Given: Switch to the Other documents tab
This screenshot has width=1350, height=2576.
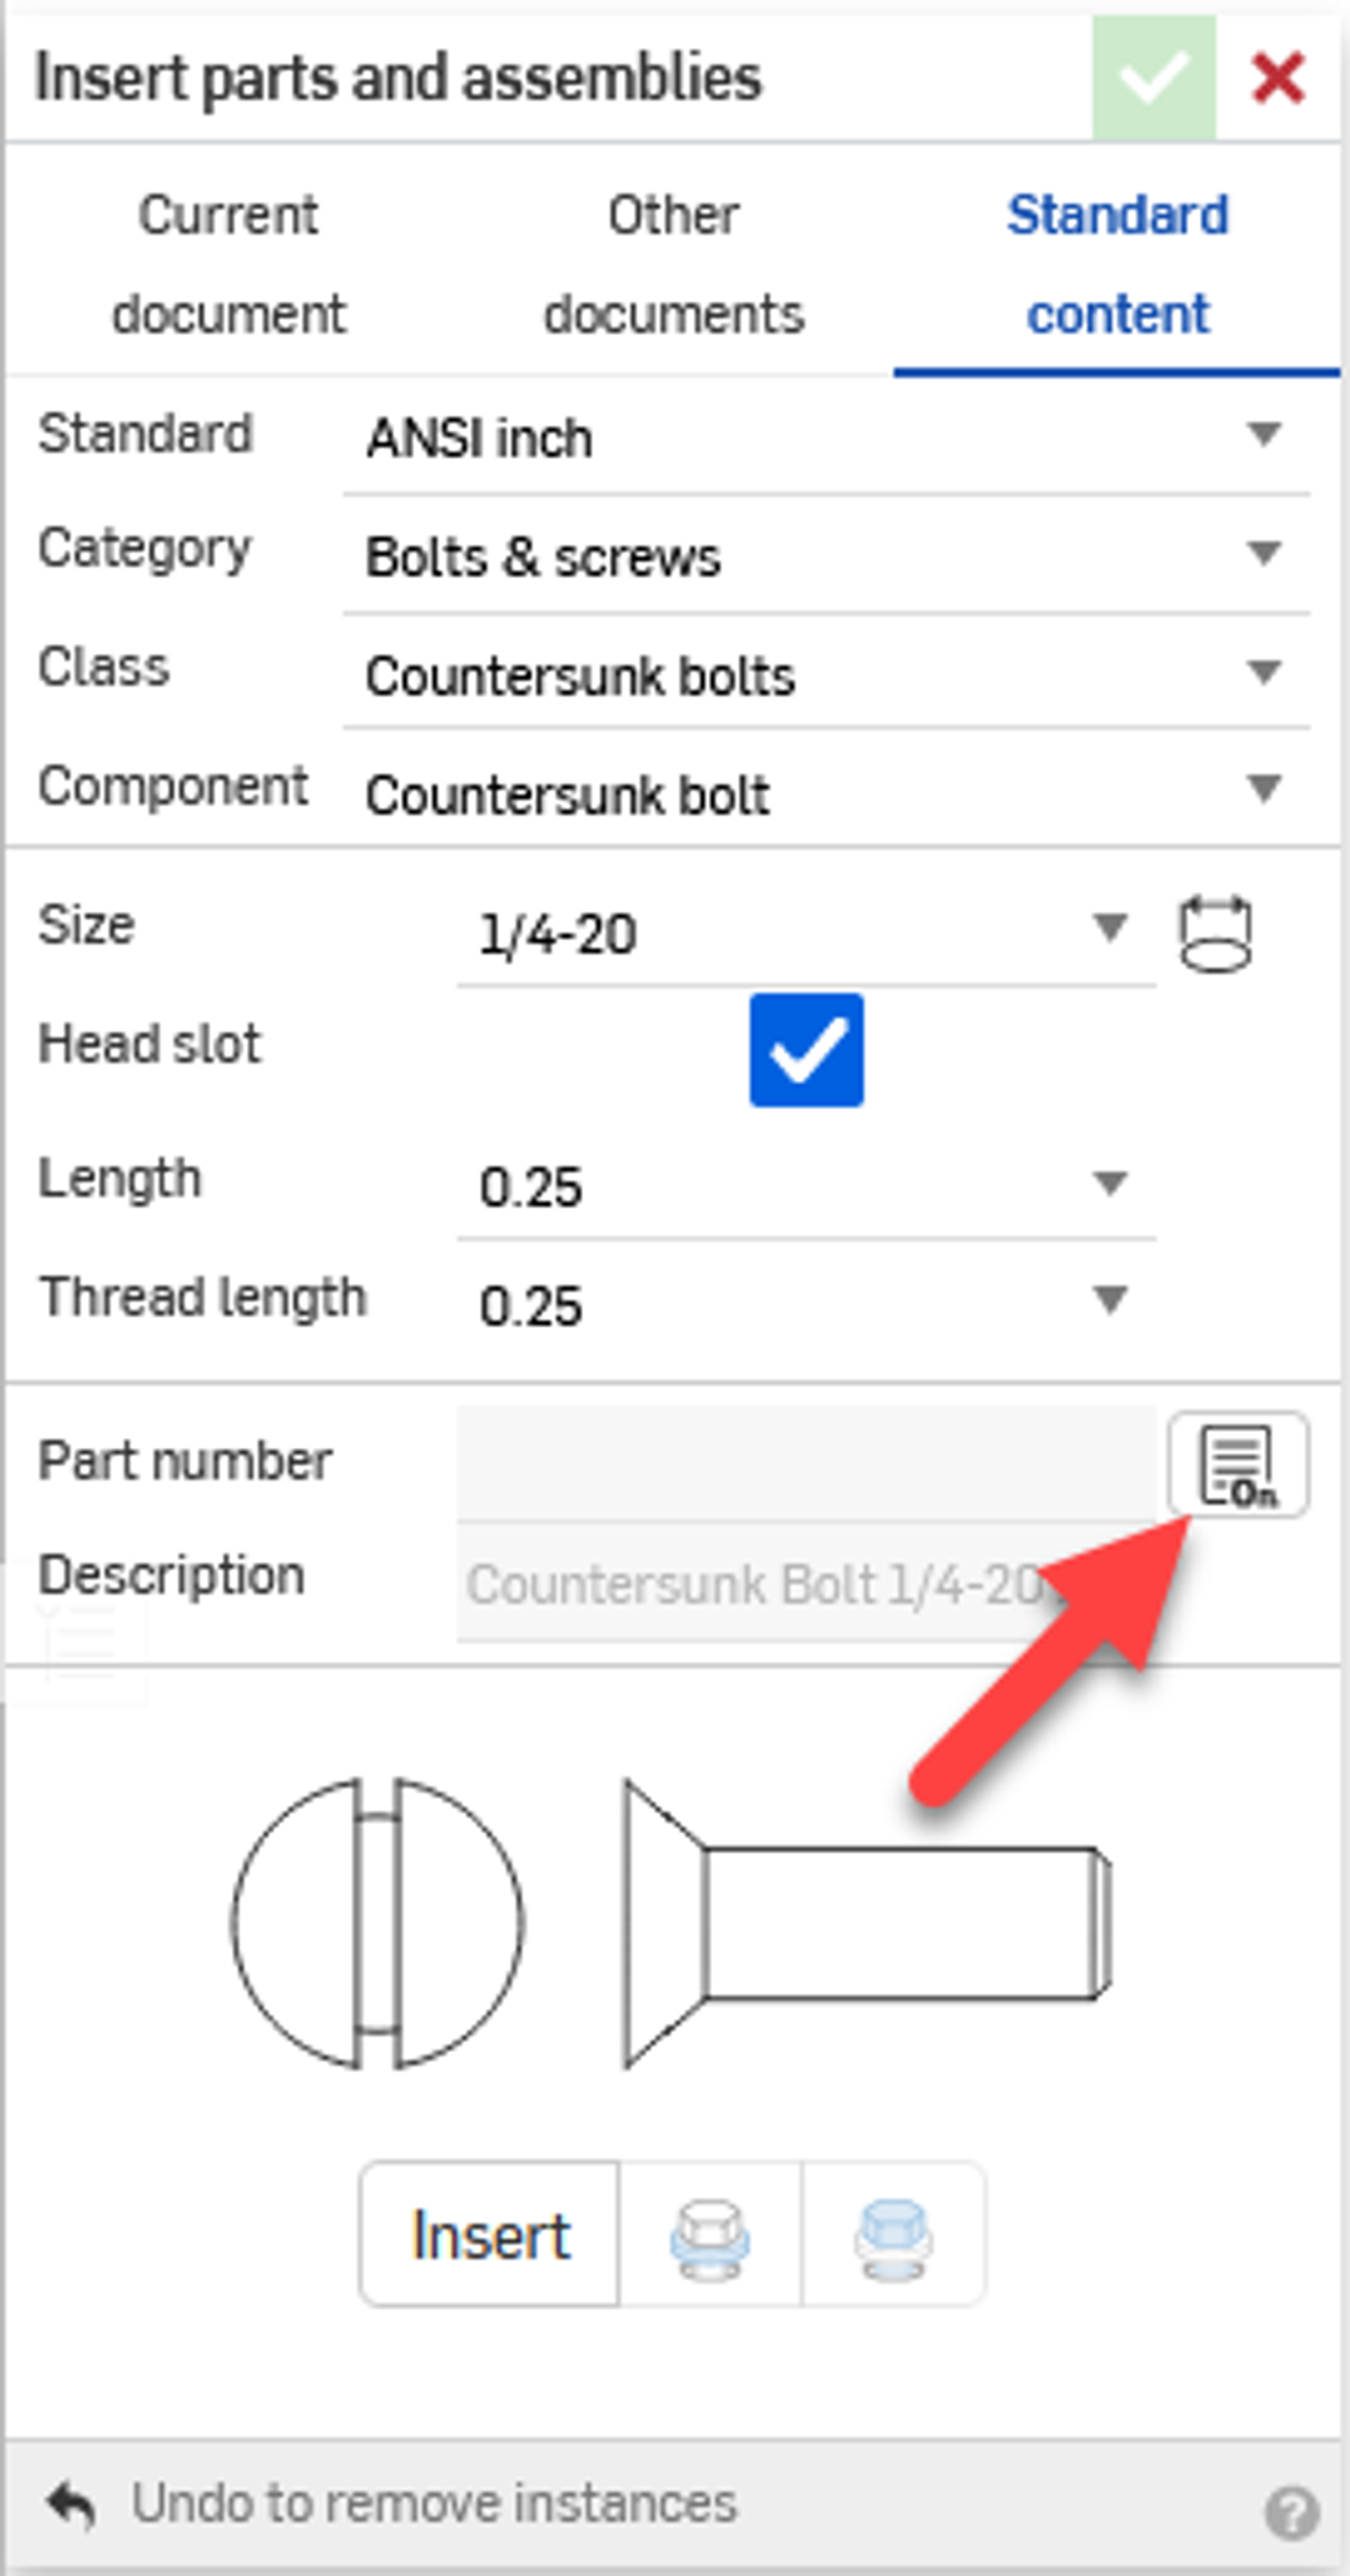Looking at the screenshot, I should [674, 263].
